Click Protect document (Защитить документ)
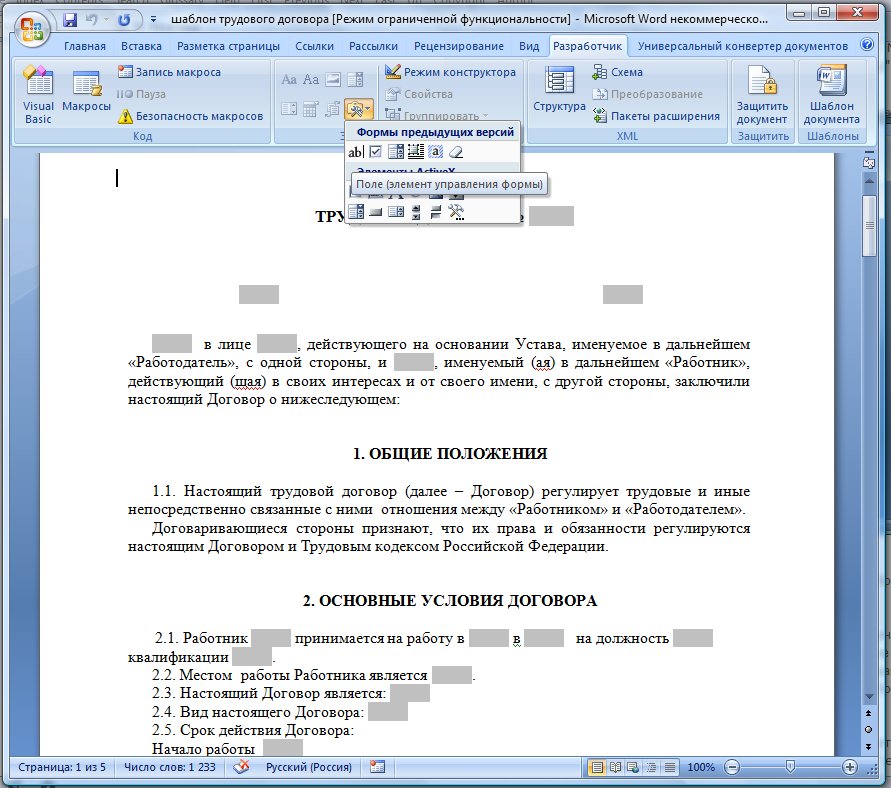Screen dimensions: 891x788 click(762, 94)
